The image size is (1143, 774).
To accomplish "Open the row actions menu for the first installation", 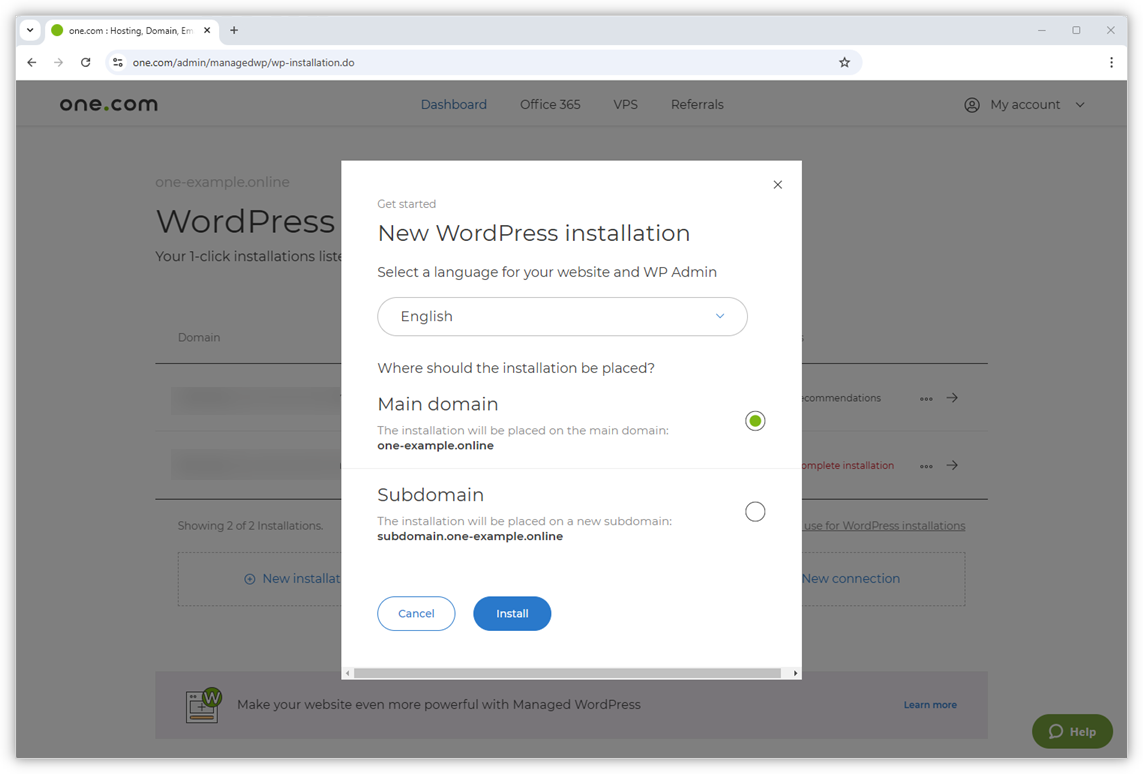I will 925,397.
